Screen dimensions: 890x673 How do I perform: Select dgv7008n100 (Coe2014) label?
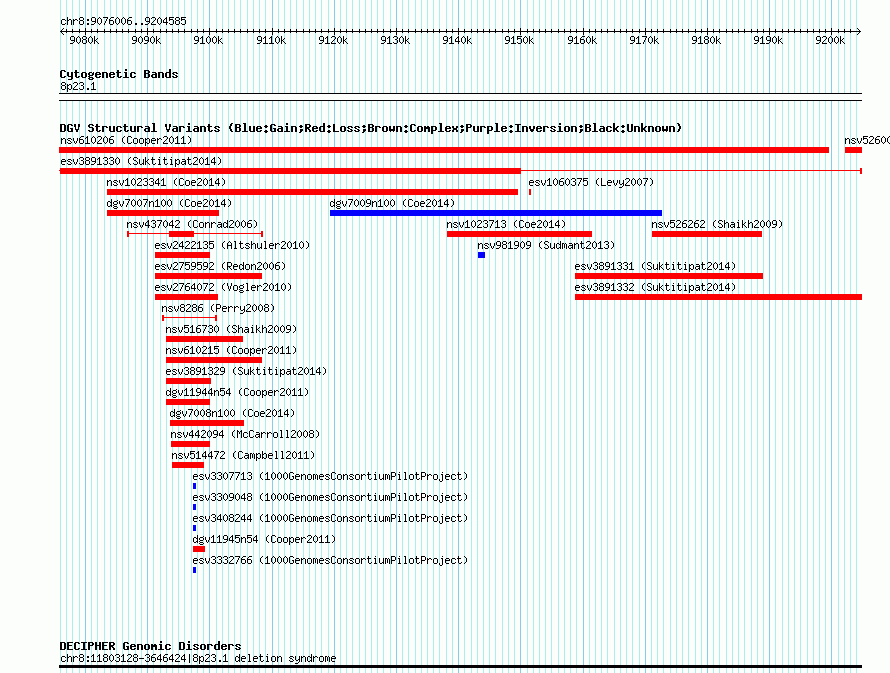232,413
